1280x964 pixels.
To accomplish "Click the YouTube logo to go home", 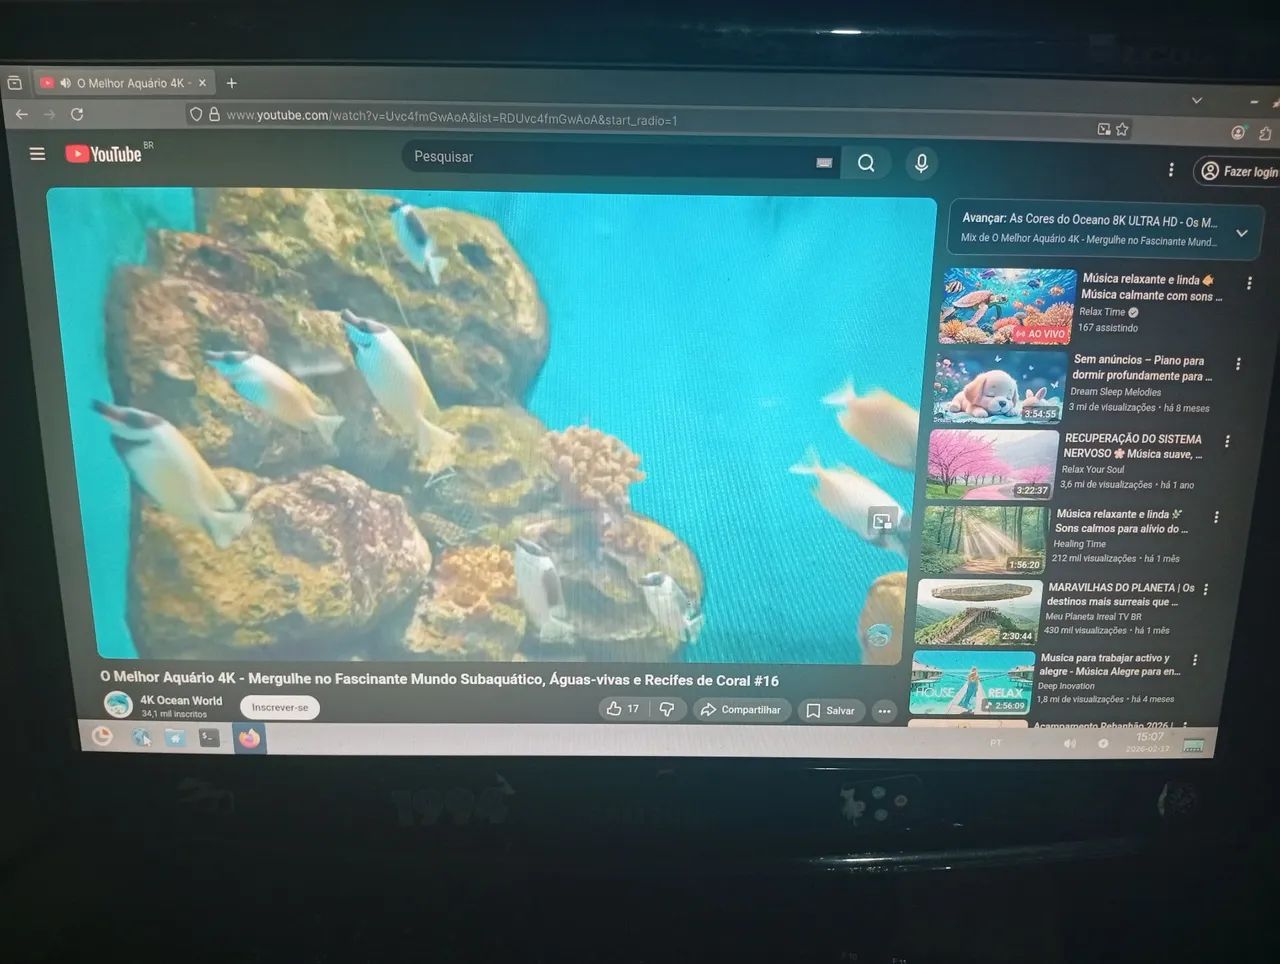I will 104,154.
